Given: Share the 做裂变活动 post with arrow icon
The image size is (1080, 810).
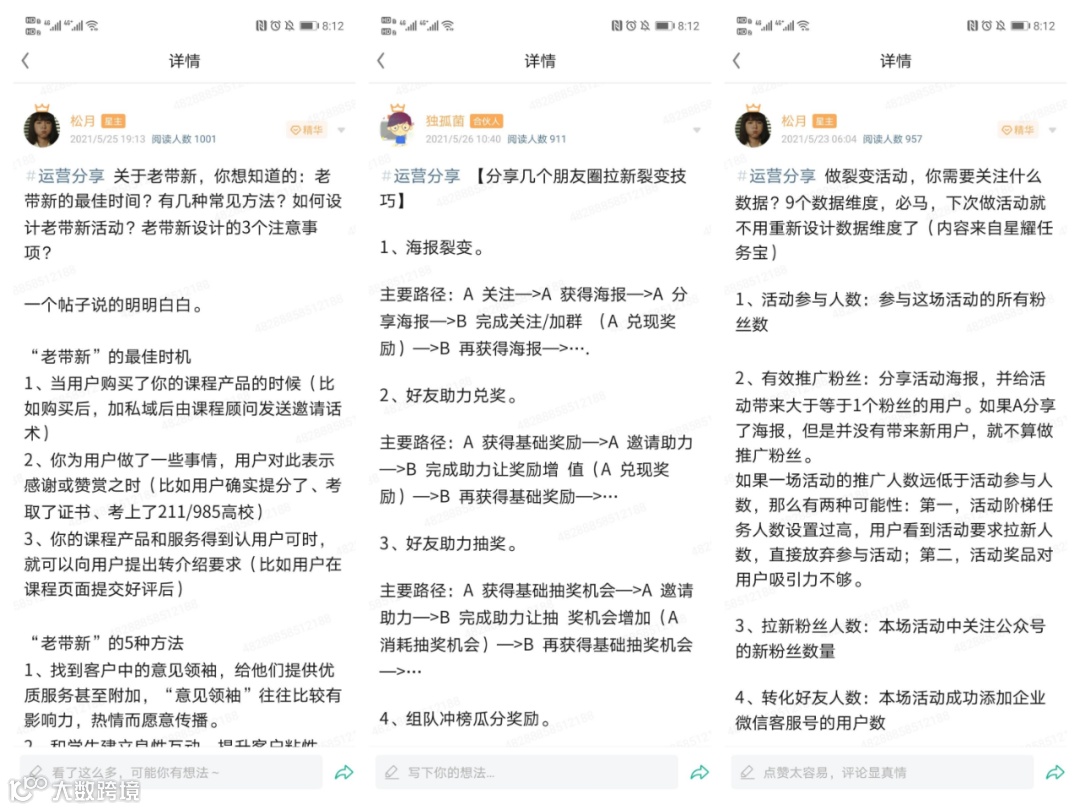Looking at the screenshot, I should coord(1055,773).
